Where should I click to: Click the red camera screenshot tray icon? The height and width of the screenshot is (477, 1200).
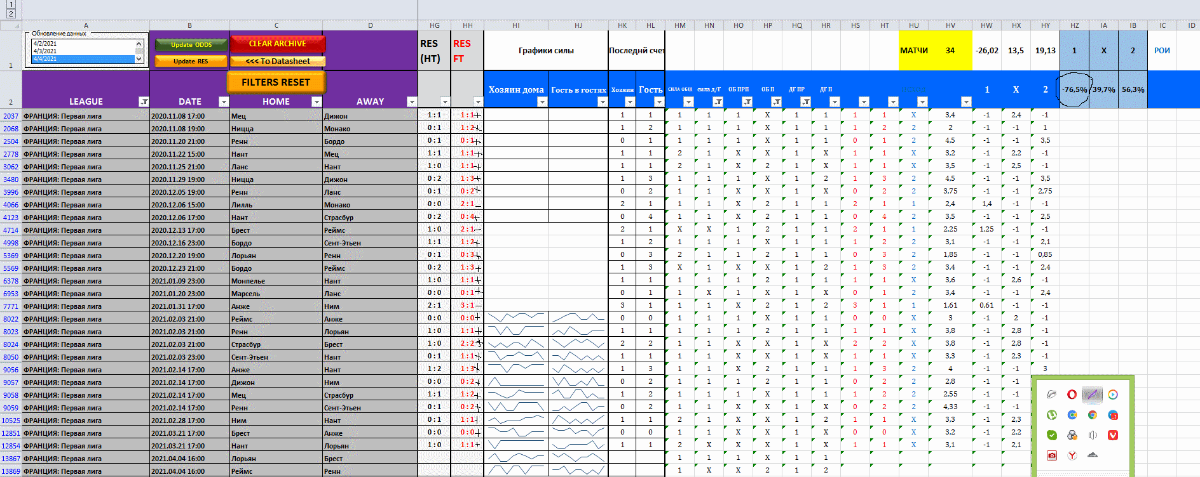1052,455
